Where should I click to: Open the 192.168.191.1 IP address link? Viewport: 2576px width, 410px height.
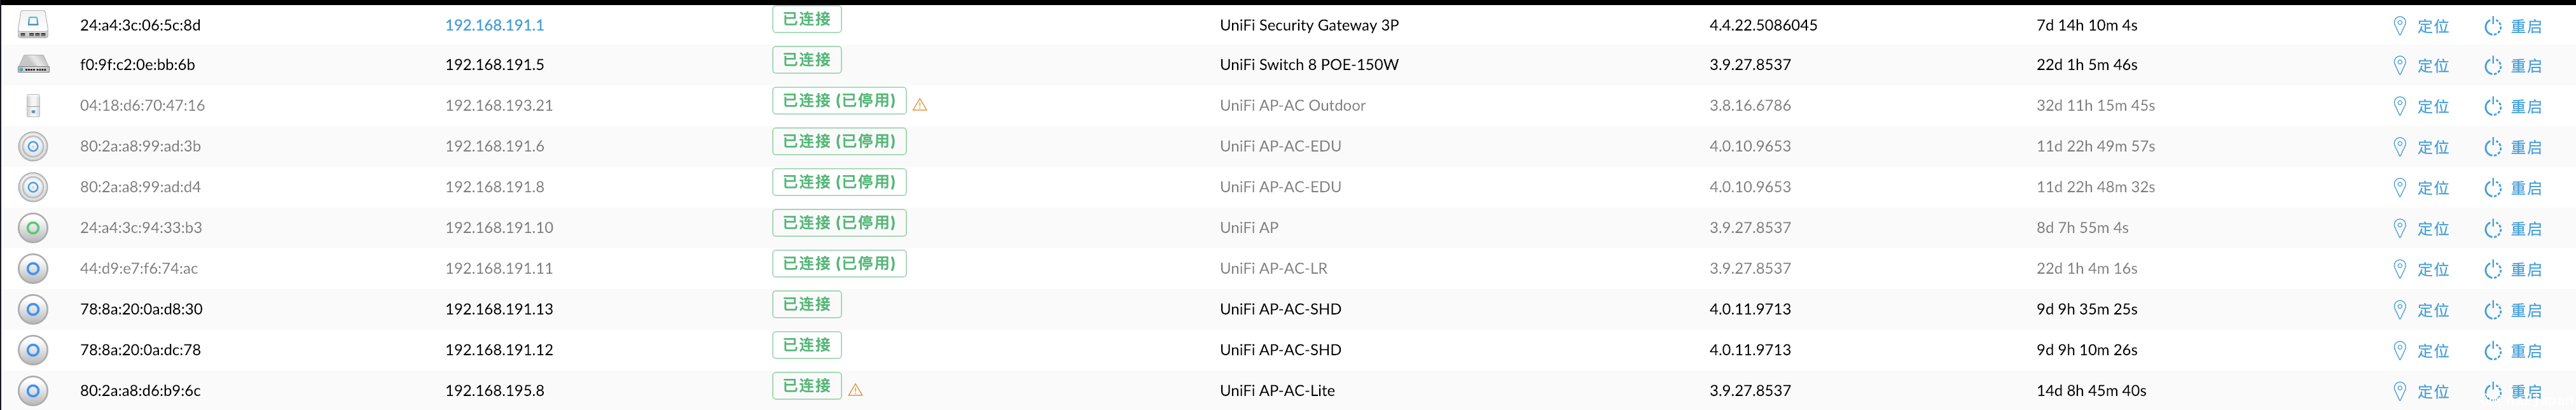click(494, 25)
